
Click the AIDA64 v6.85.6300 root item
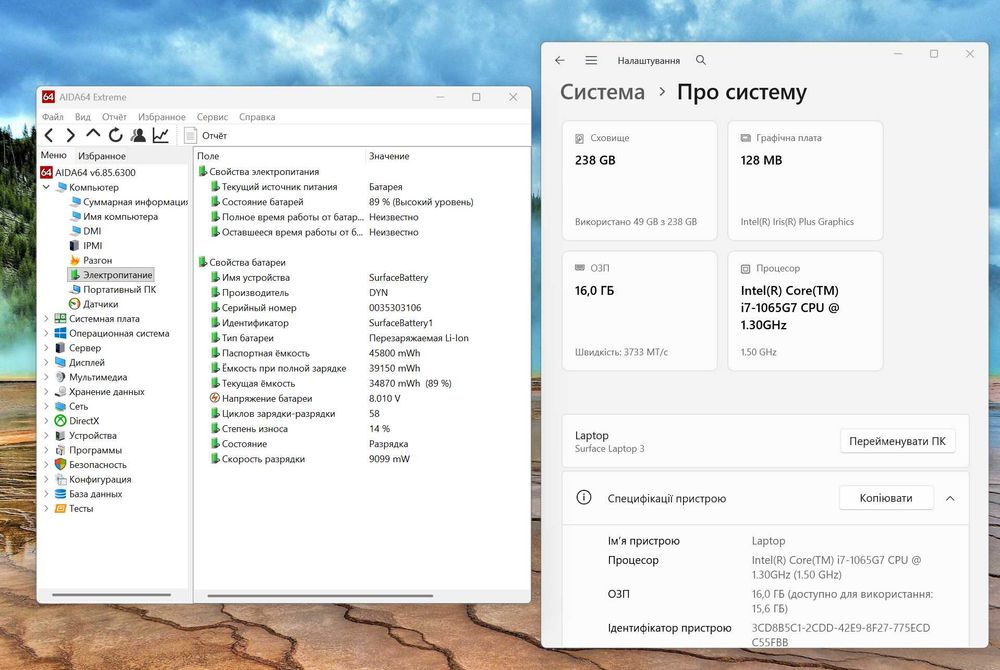[88, 173]
